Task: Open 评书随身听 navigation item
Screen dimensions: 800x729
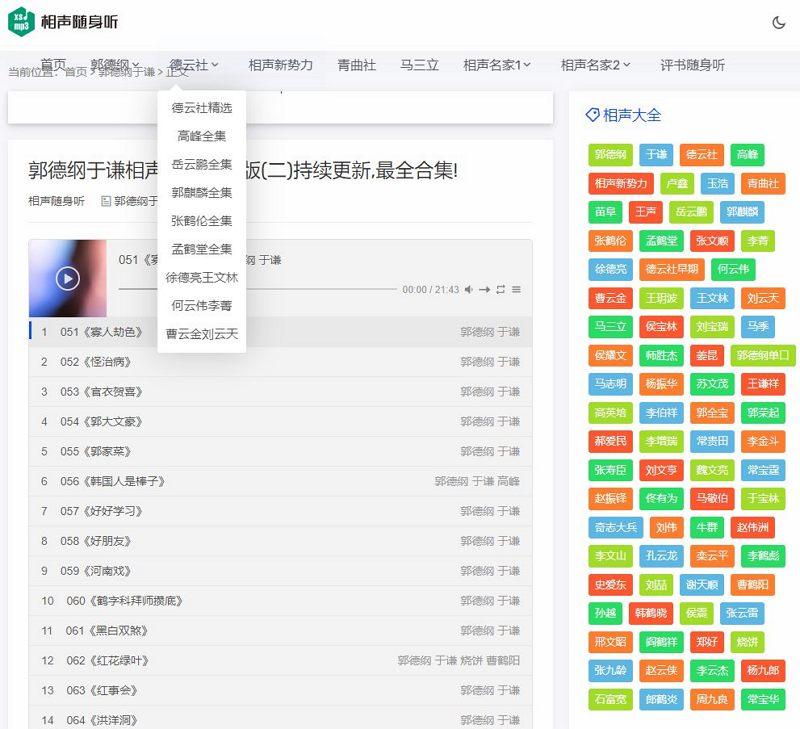Action: pyautogui.click(x=692, y=65)
